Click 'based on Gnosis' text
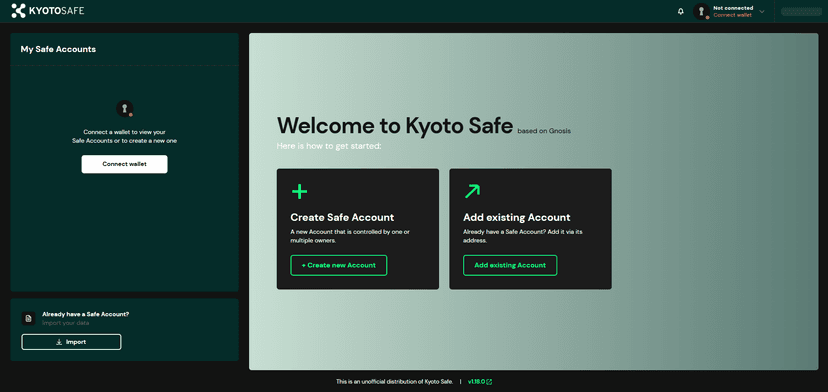Viewport: 828px width, 392px height. coord(544,131)
